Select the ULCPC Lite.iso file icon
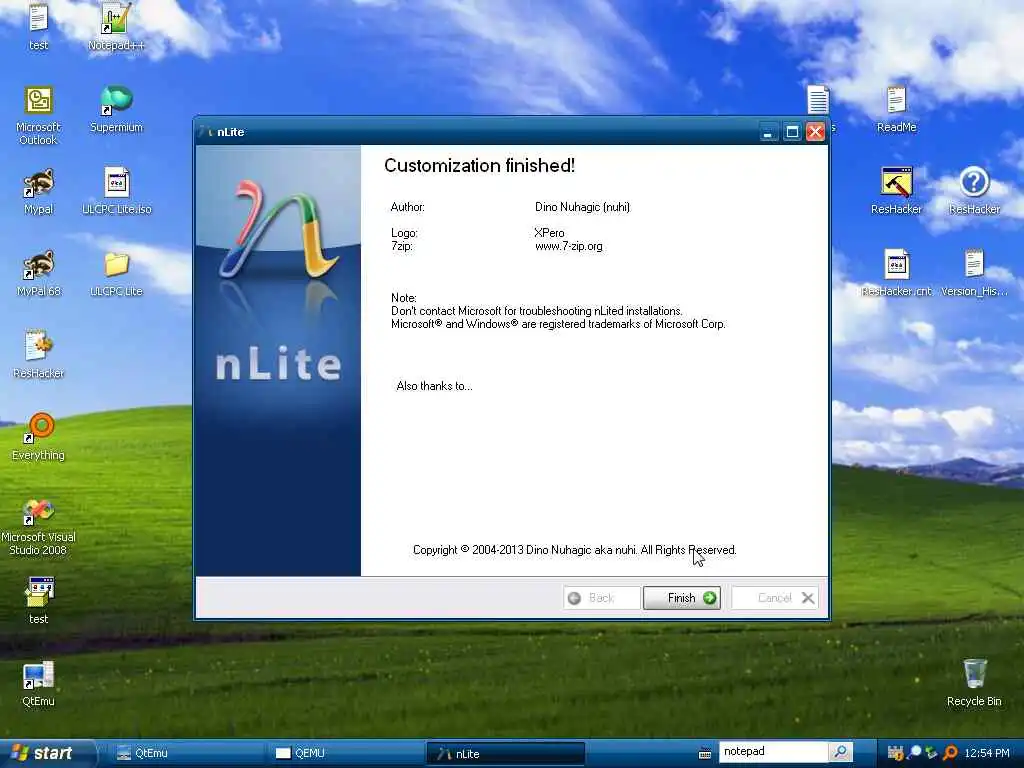Screen dimensions: 1024x768 (x=116, y=192)
